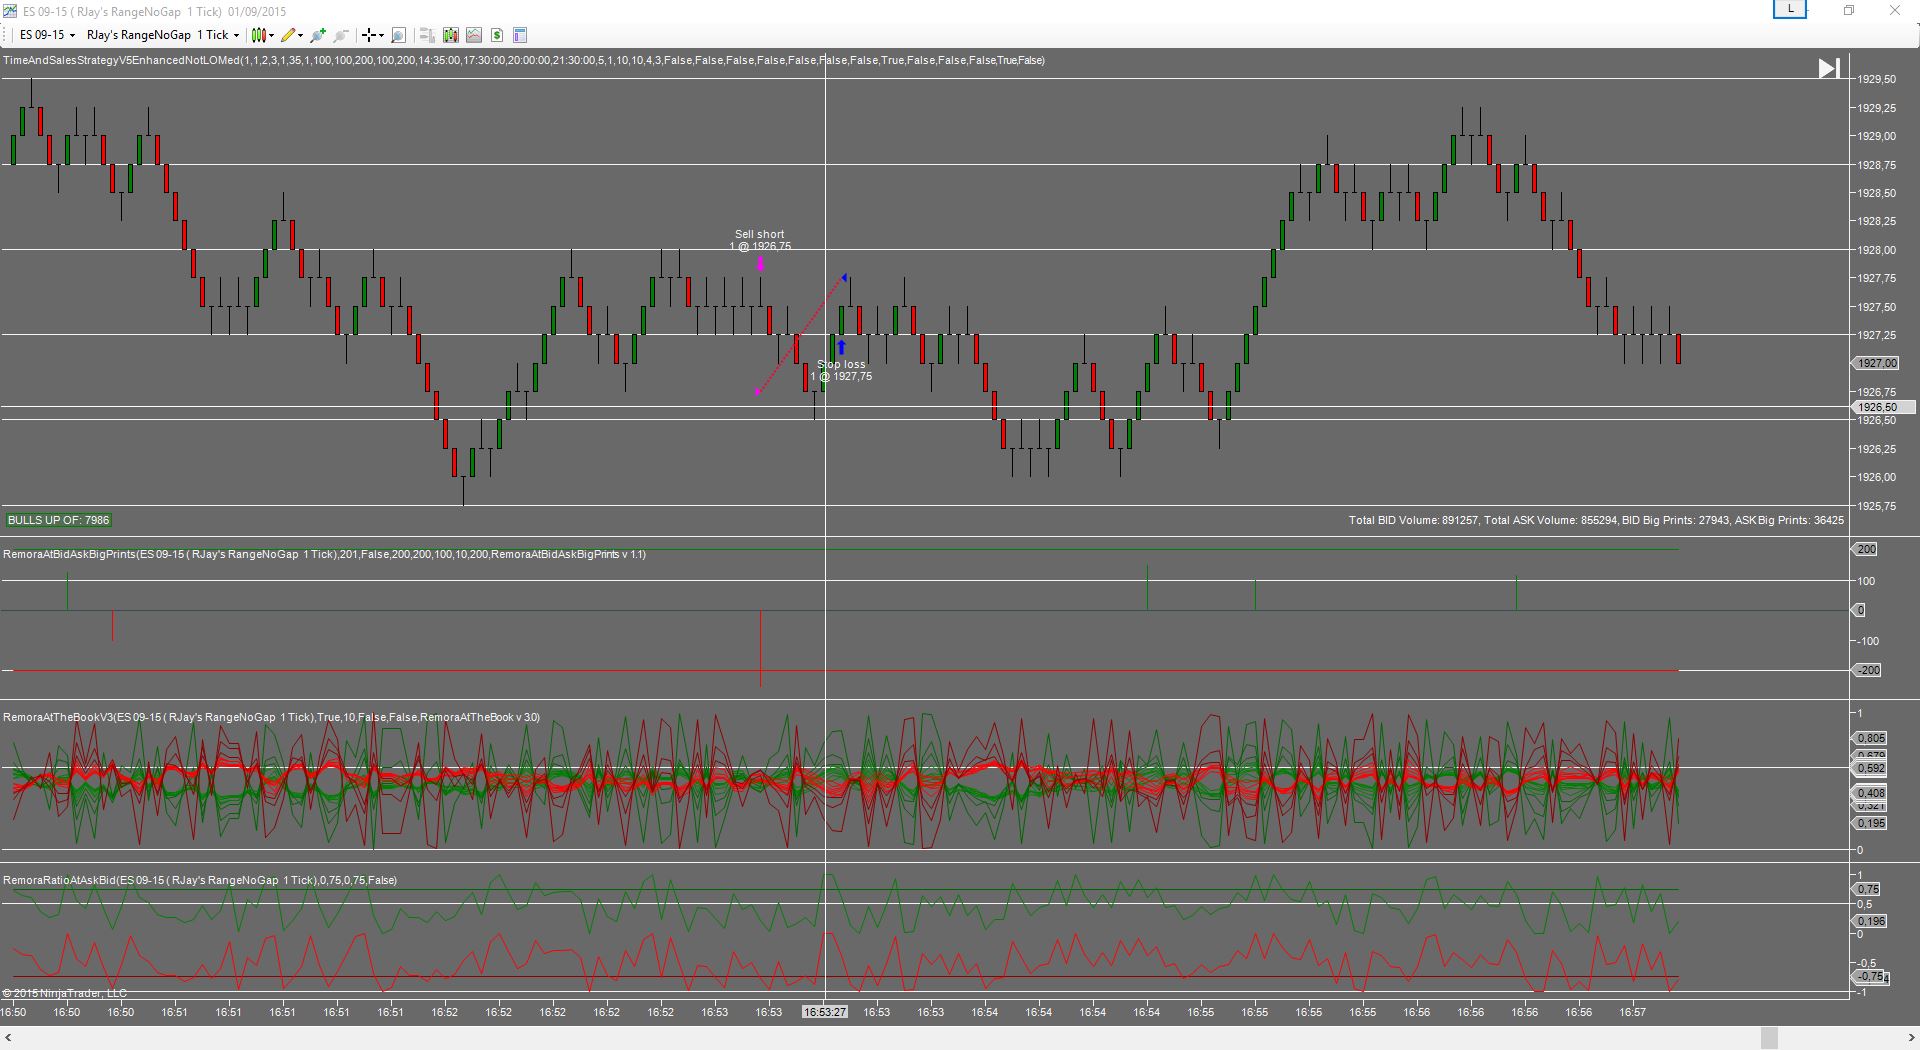Expand the cursor type dropdown arrow

pos(382,35)
